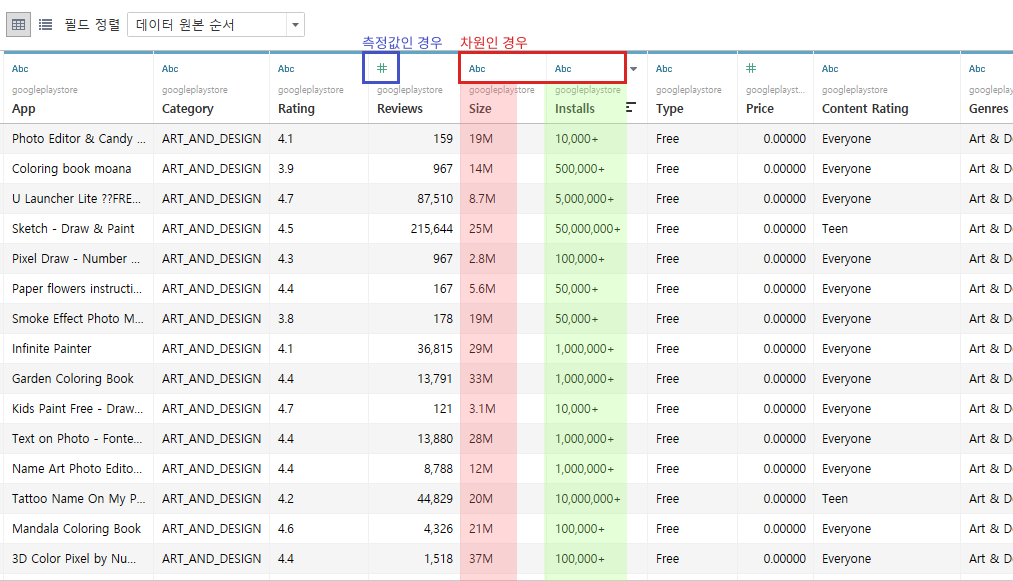The image size is (1013, 581).
Task: Click Abc type icon of Installs field
Action: 563,69
